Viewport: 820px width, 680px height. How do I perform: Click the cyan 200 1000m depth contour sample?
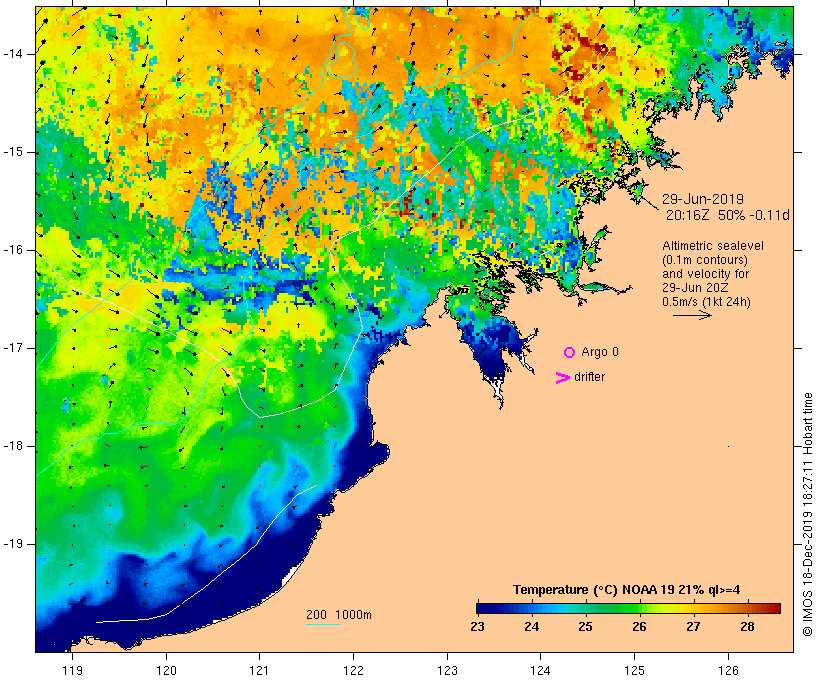coord(323,625)
